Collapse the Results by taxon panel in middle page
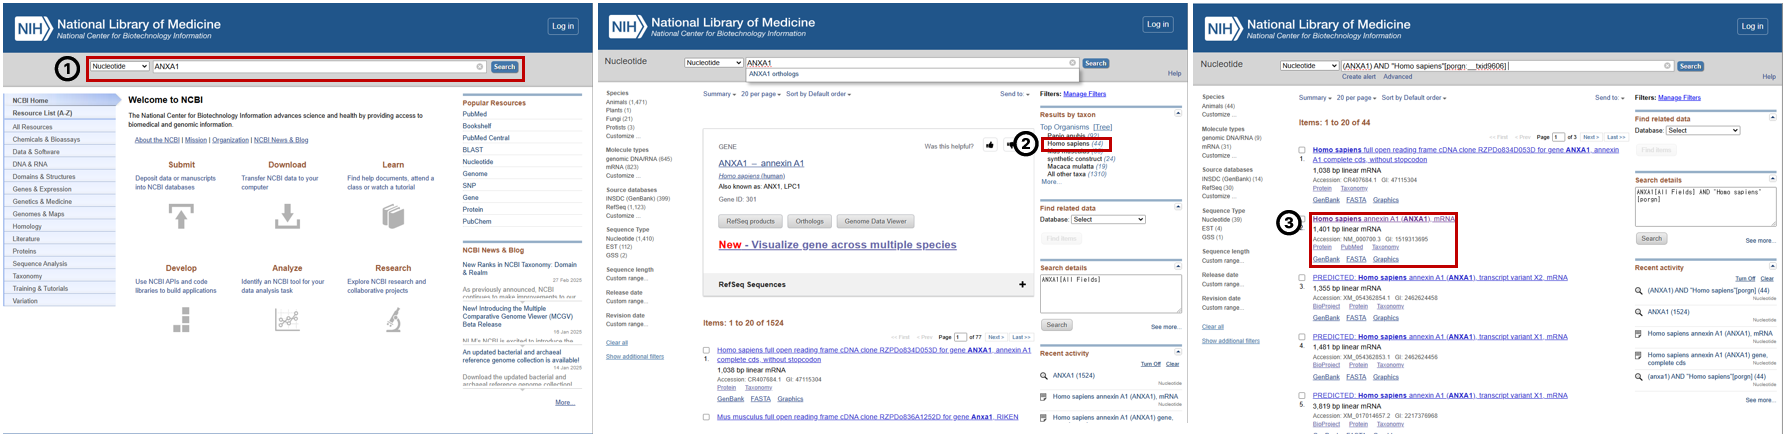This screenshot has width=1785, height=436. pyautogui.click(x=1177, y=114)
